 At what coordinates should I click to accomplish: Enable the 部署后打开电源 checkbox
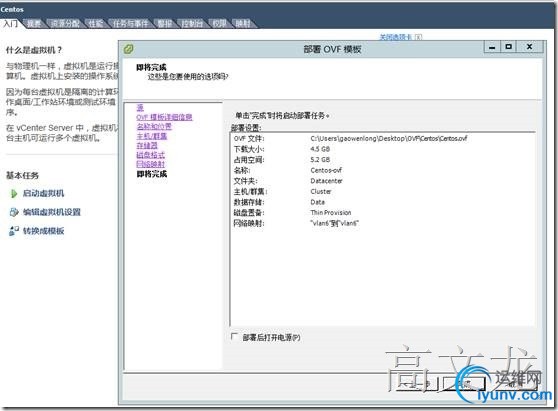pyautogui.click(x=234, y=336)
